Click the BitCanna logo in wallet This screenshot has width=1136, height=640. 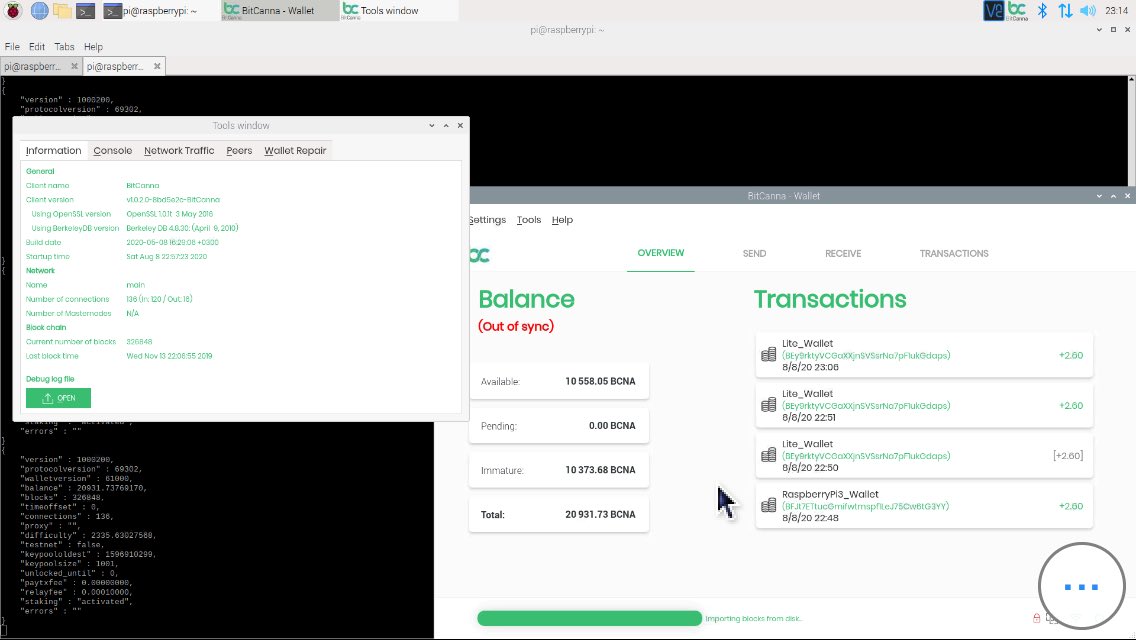coord(480,255)
